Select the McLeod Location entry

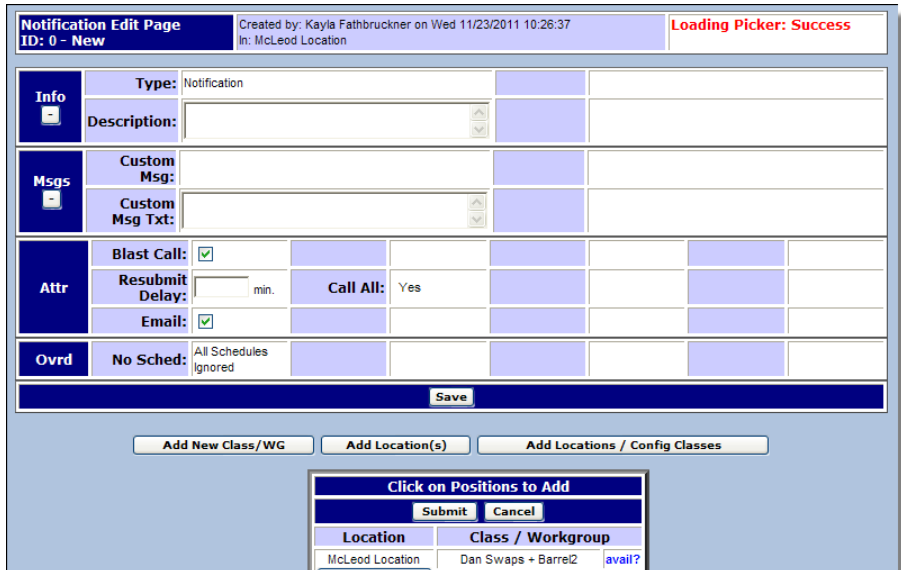tap(373, 560)
